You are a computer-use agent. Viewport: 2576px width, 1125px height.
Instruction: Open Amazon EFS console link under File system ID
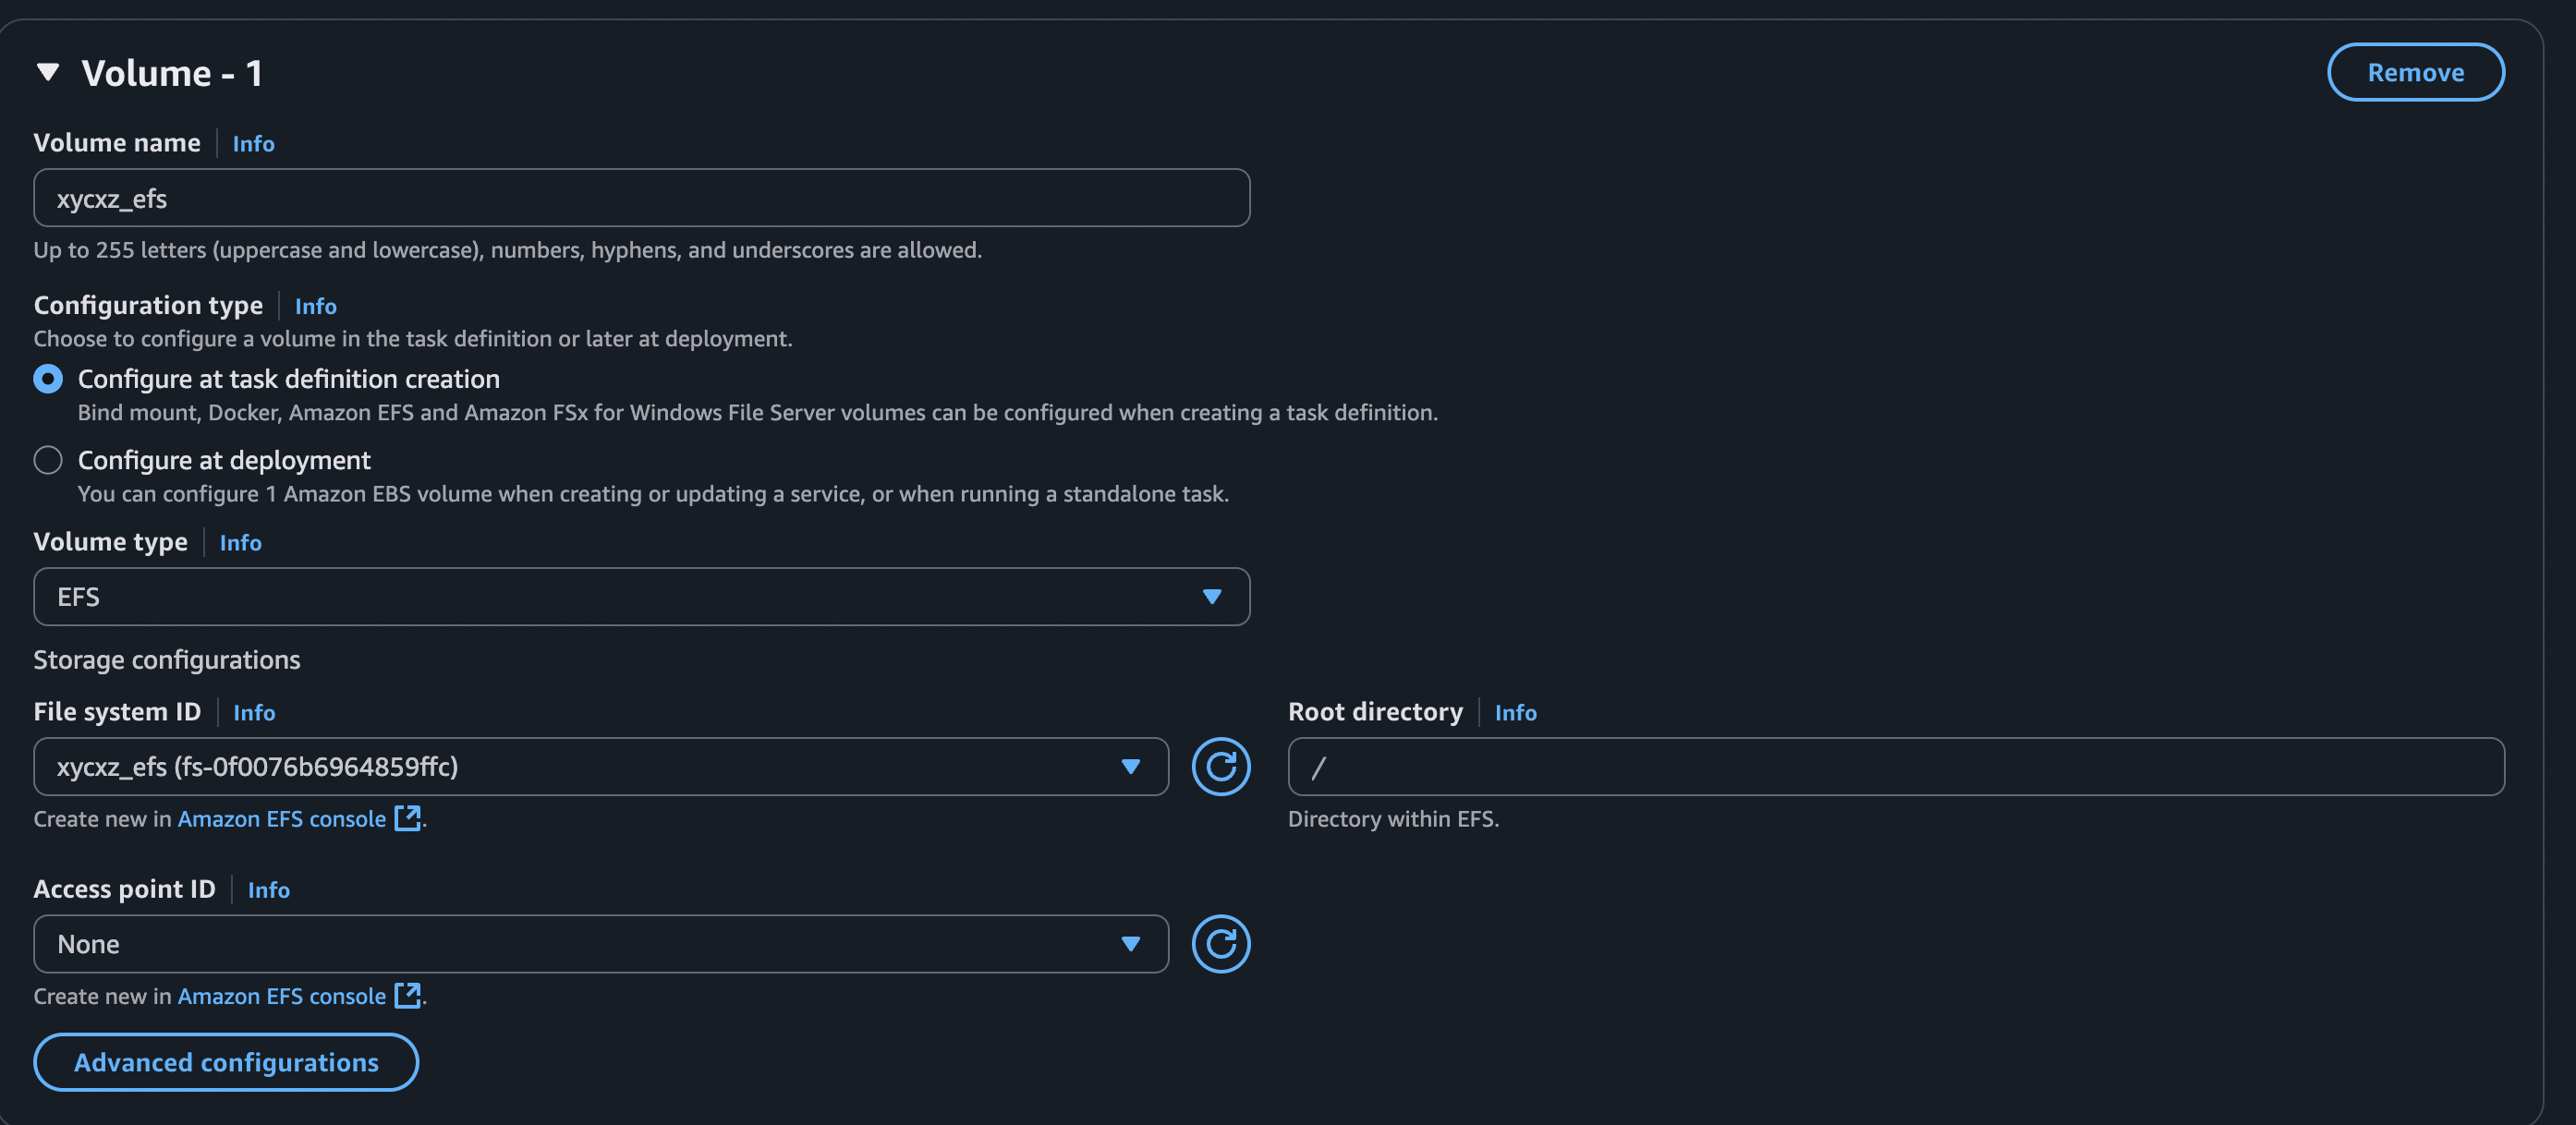[282, 819]
